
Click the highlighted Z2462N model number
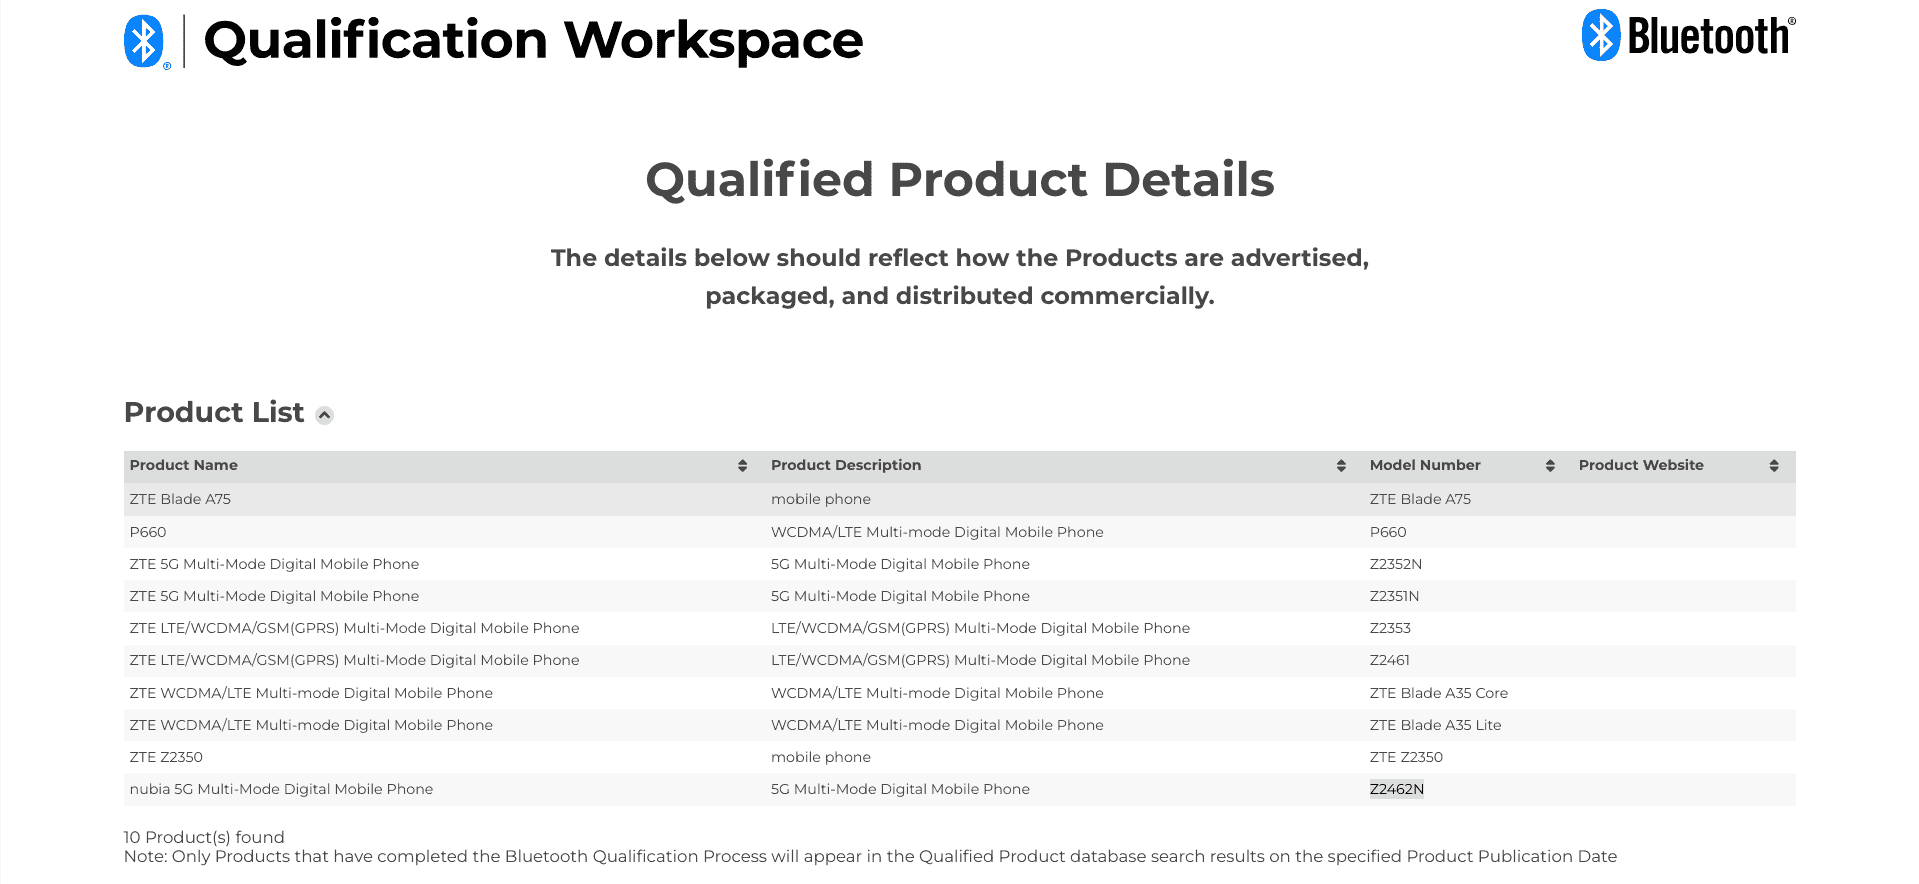pyautogui.click(x=1396, y=789)
